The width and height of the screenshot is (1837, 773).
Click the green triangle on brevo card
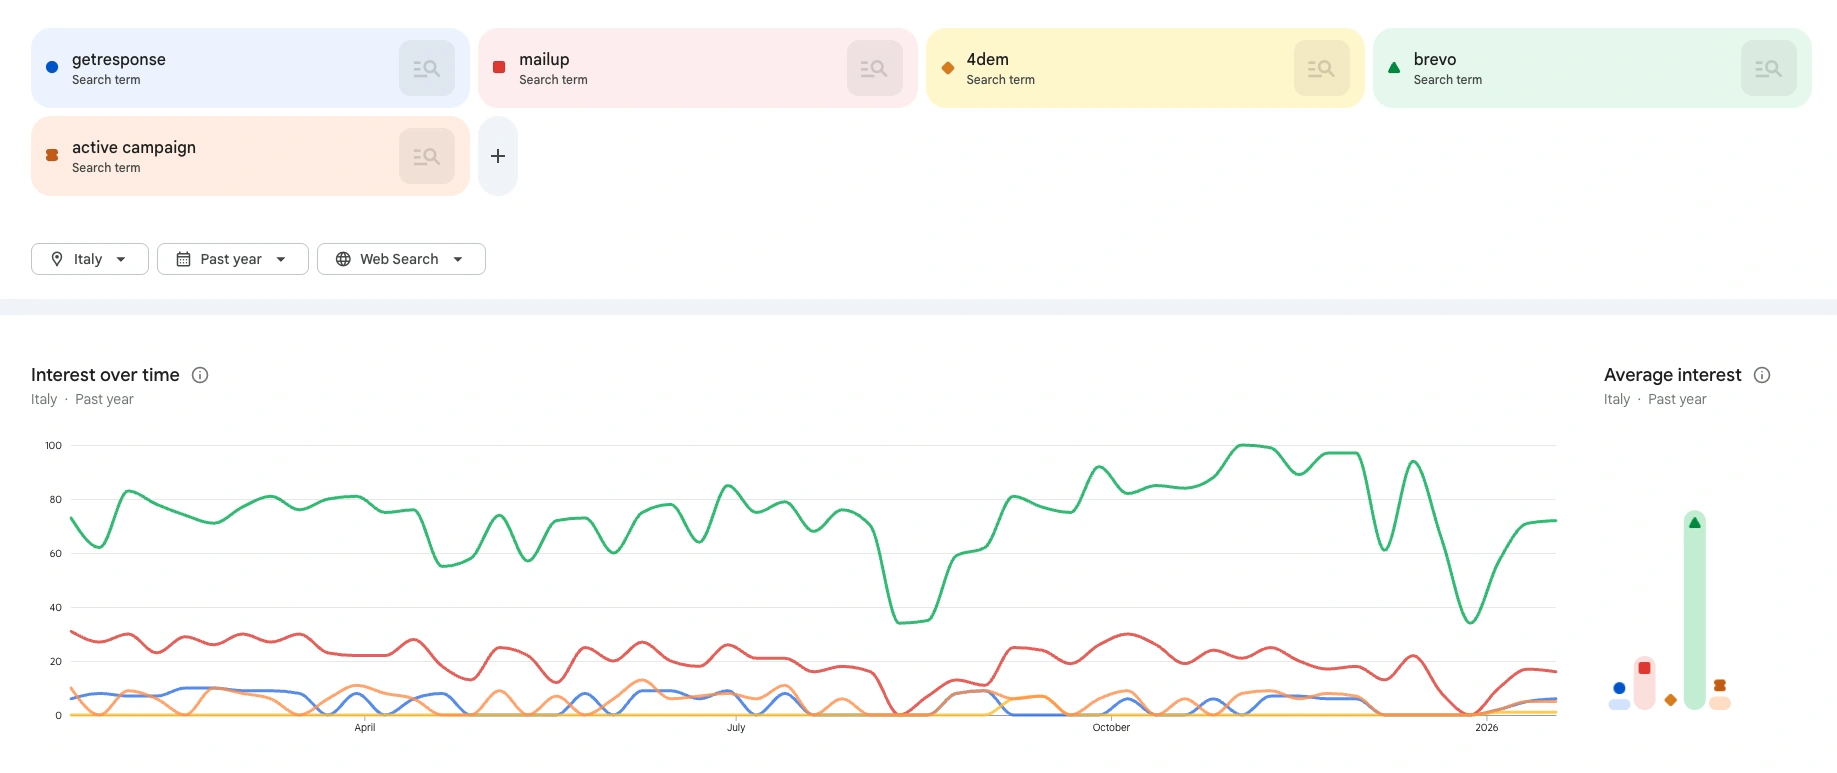point(1394,67)
